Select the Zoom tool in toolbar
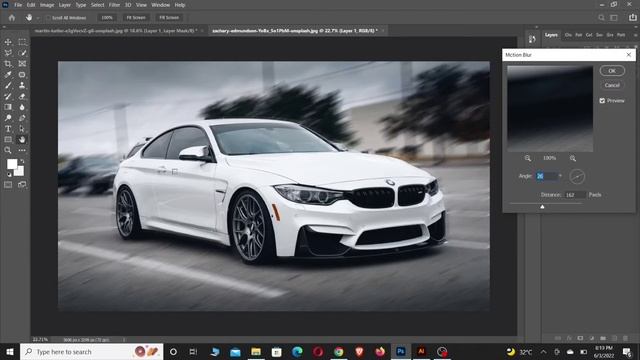 [x=8, y=151]
